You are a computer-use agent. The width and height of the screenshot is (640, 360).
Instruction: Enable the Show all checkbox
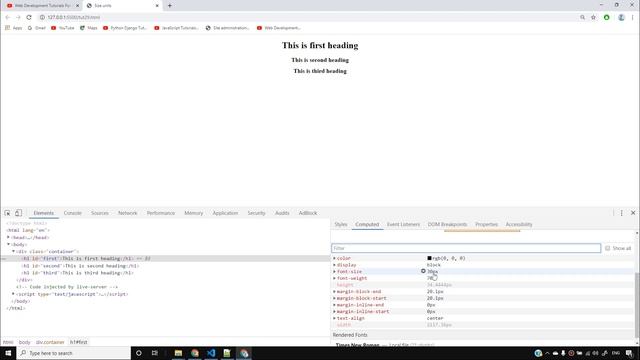607,248
